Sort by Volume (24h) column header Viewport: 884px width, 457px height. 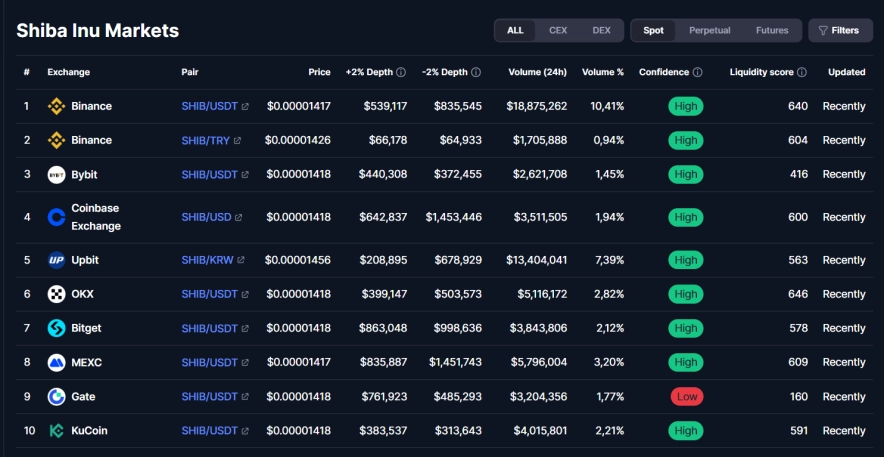pyautogui.click(x=539, y=72)
